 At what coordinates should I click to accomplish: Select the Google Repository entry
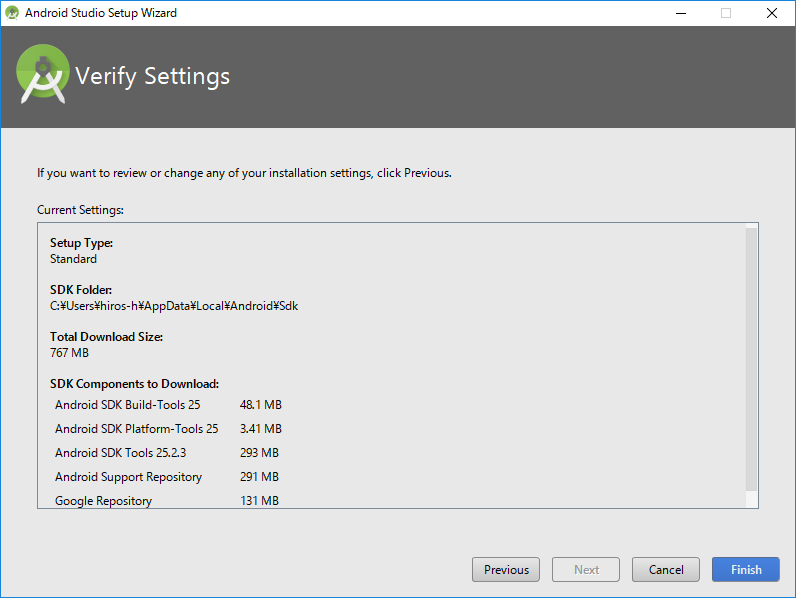(x=104, y=501)
